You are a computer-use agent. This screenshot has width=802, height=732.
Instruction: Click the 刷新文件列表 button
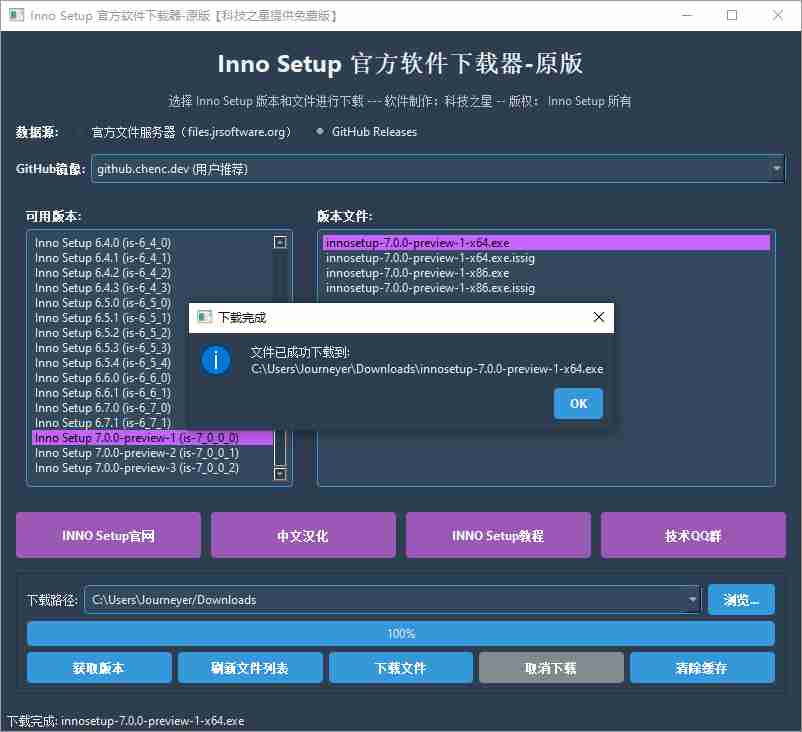250,668
